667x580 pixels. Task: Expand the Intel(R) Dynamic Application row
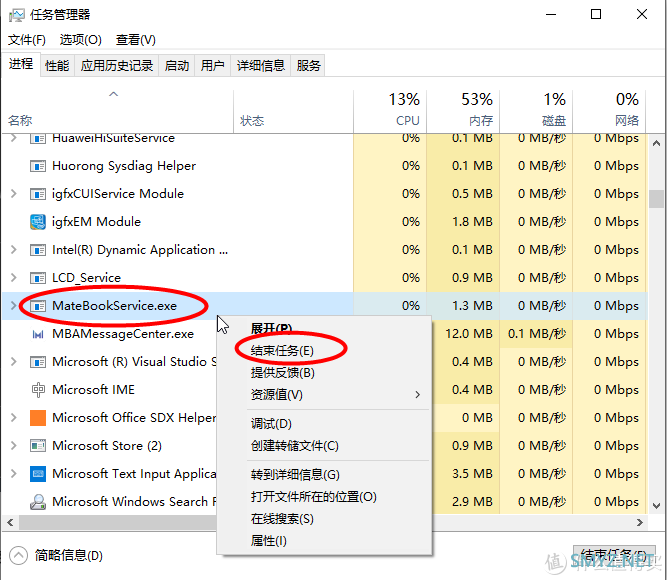(x=14, y=250)
